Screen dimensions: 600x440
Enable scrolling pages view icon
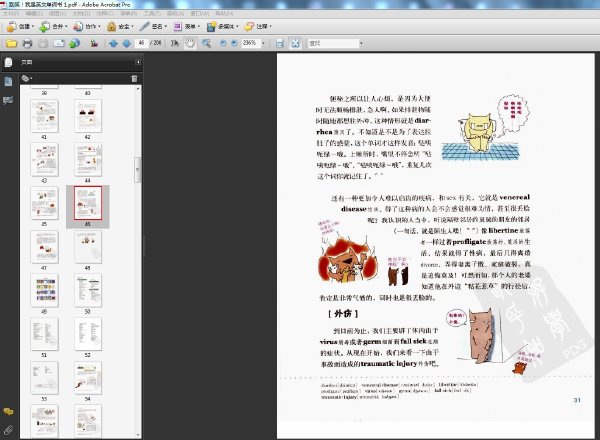tap(280, 43)
